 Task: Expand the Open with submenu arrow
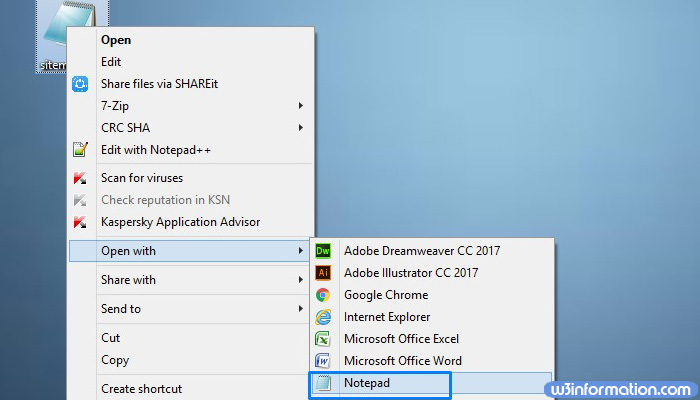point(300,251)
